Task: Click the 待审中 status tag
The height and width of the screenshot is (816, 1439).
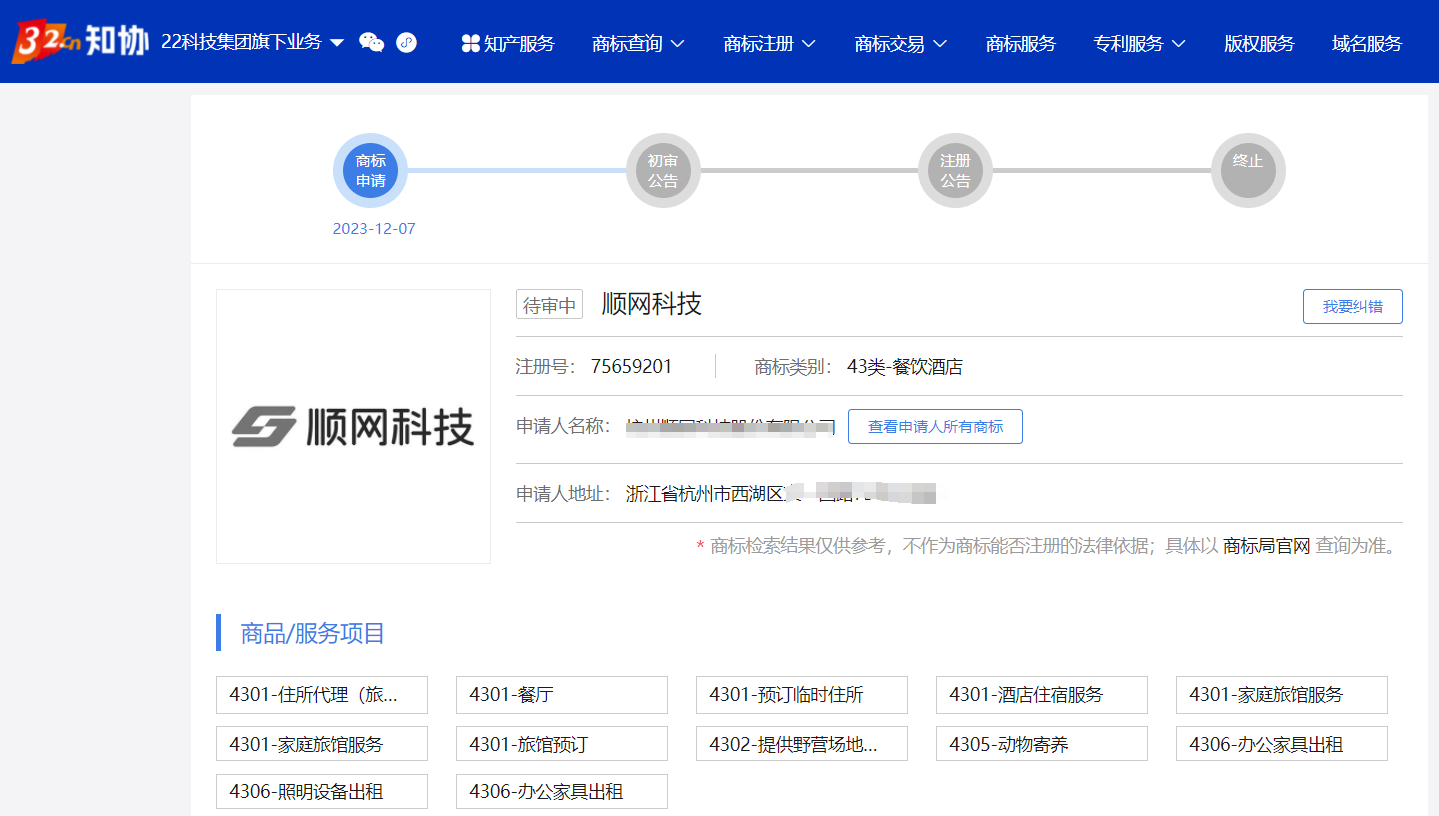Action: (549, 305)
